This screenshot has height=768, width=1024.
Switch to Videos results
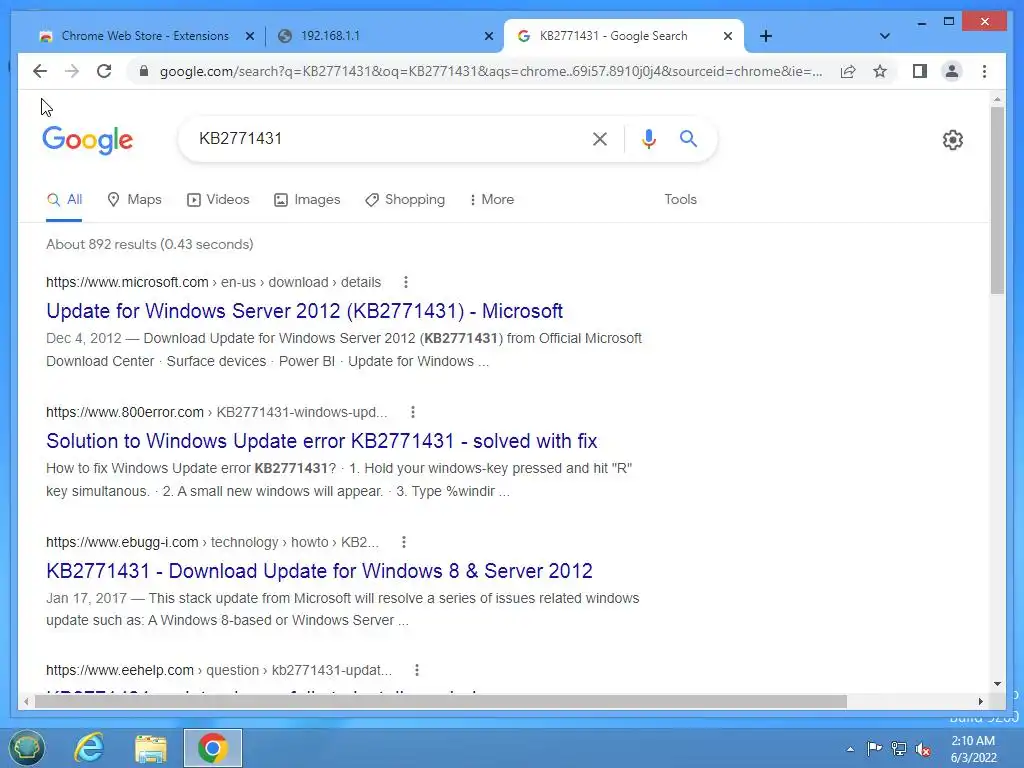[218, 200]
